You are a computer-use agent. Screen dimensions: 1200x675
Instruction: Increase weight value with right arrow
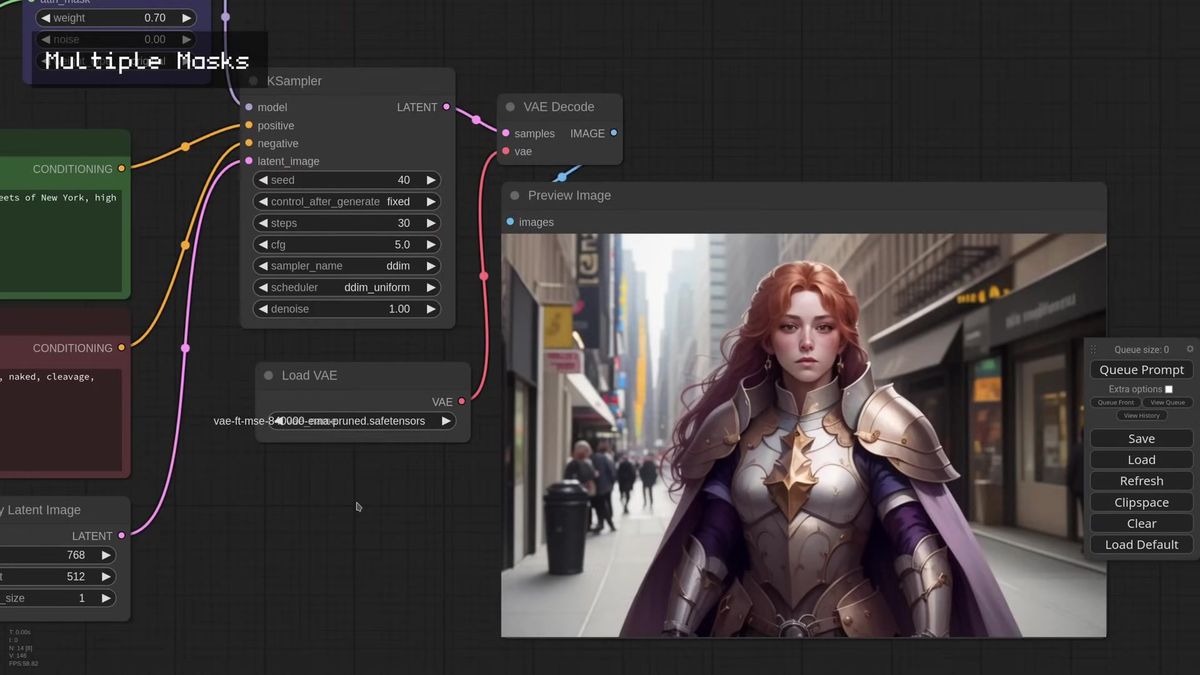[x=186, y=18]
